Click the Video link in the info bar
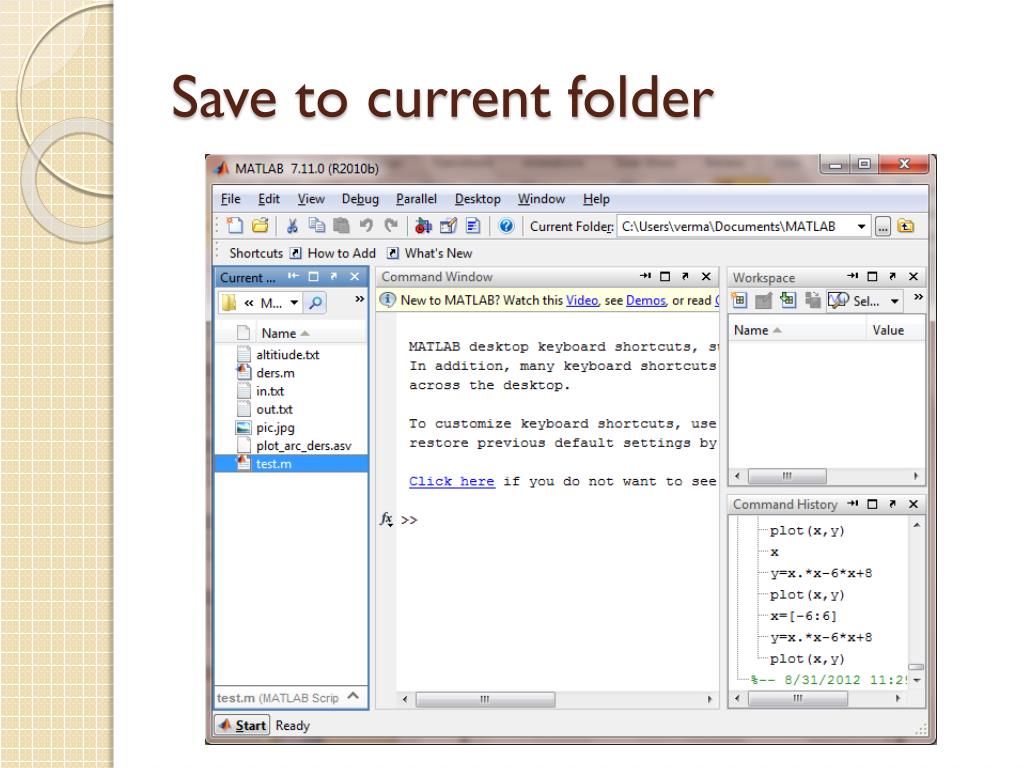This screenshot has height=768, width=1024. [x=582, y=300]
